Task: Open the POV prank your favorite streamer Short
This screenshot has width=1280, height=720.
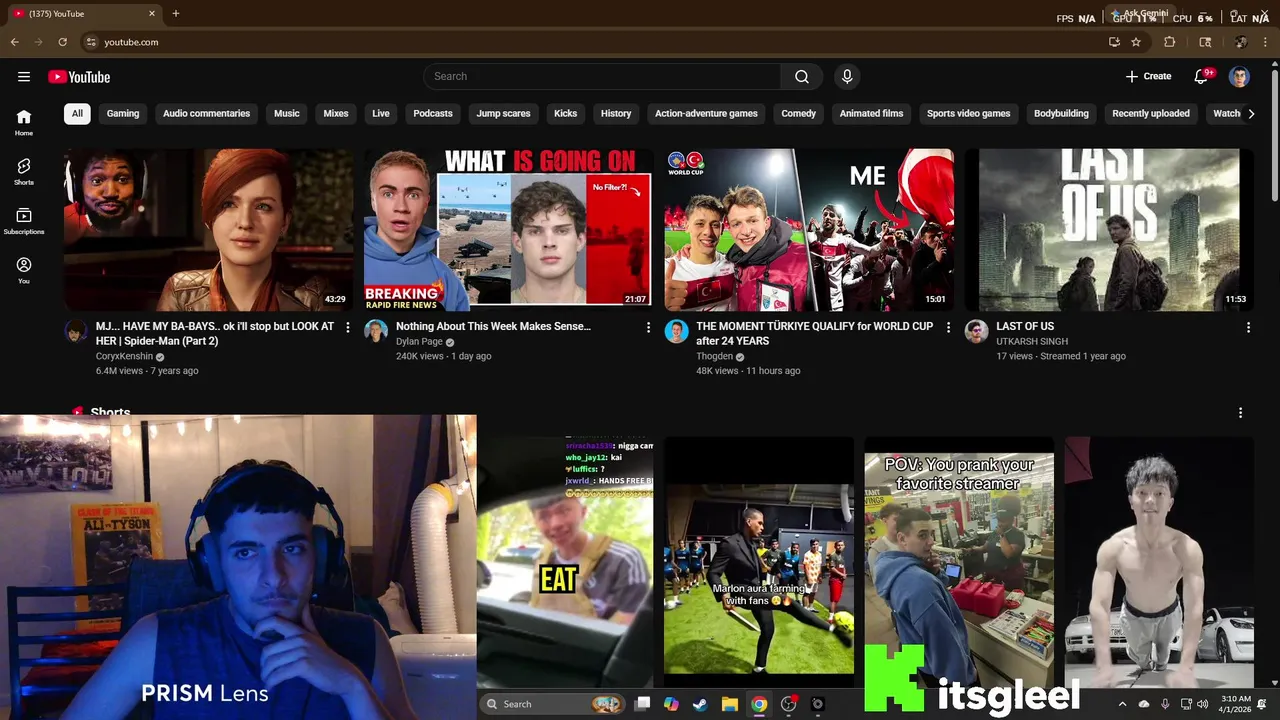Action: coord(959,563)
